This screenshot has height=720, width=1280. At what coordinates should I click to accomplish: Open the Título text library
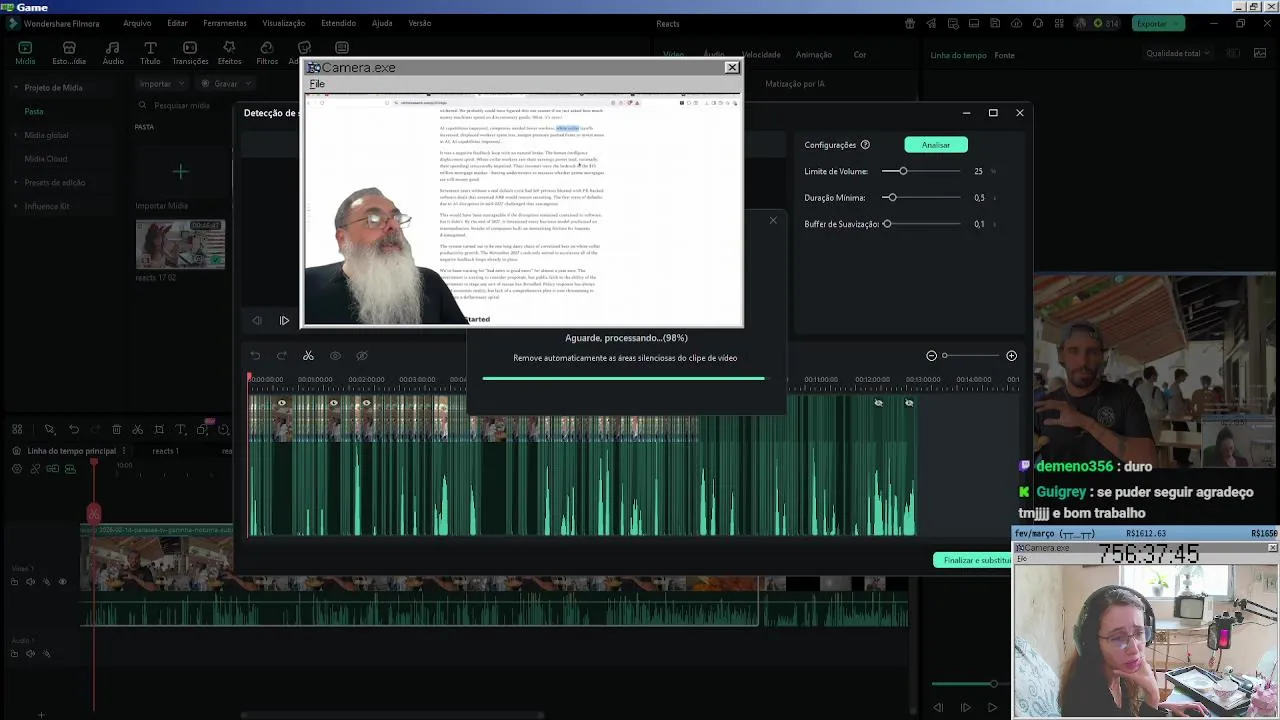pos(150,53)
